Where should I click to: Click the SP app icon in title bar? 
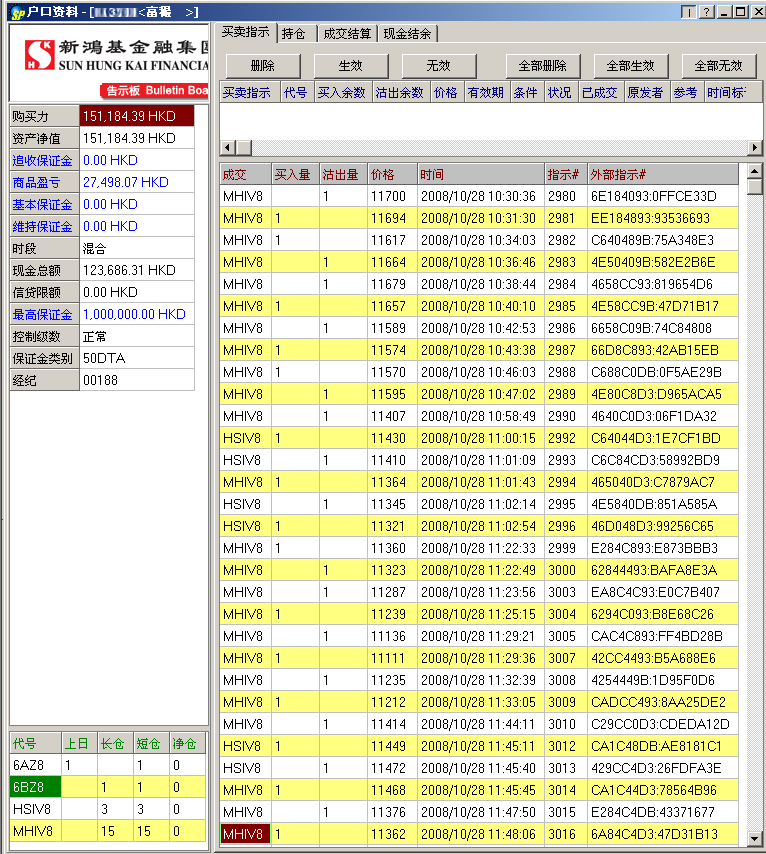pos(15,12)
